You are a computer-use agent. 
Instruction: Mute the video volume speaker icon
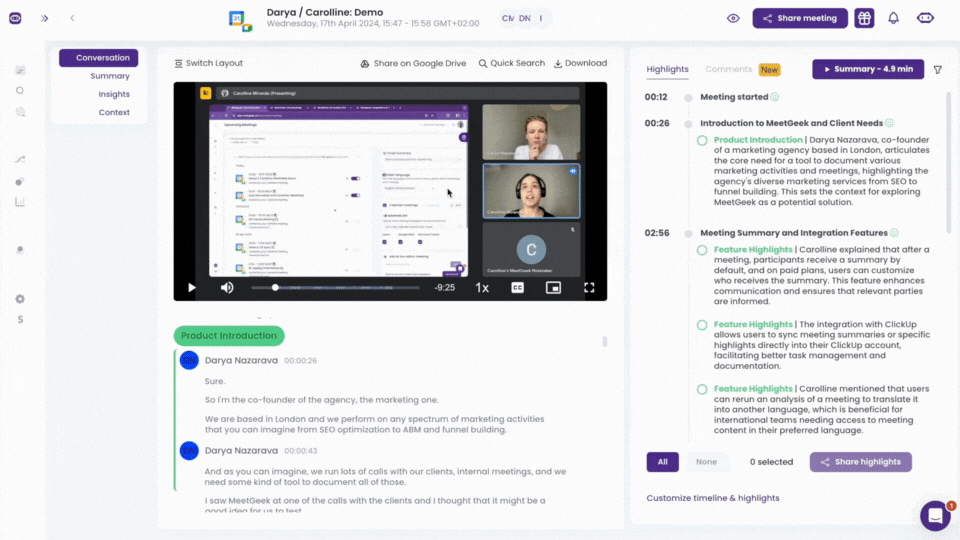[x=227, y=288]
